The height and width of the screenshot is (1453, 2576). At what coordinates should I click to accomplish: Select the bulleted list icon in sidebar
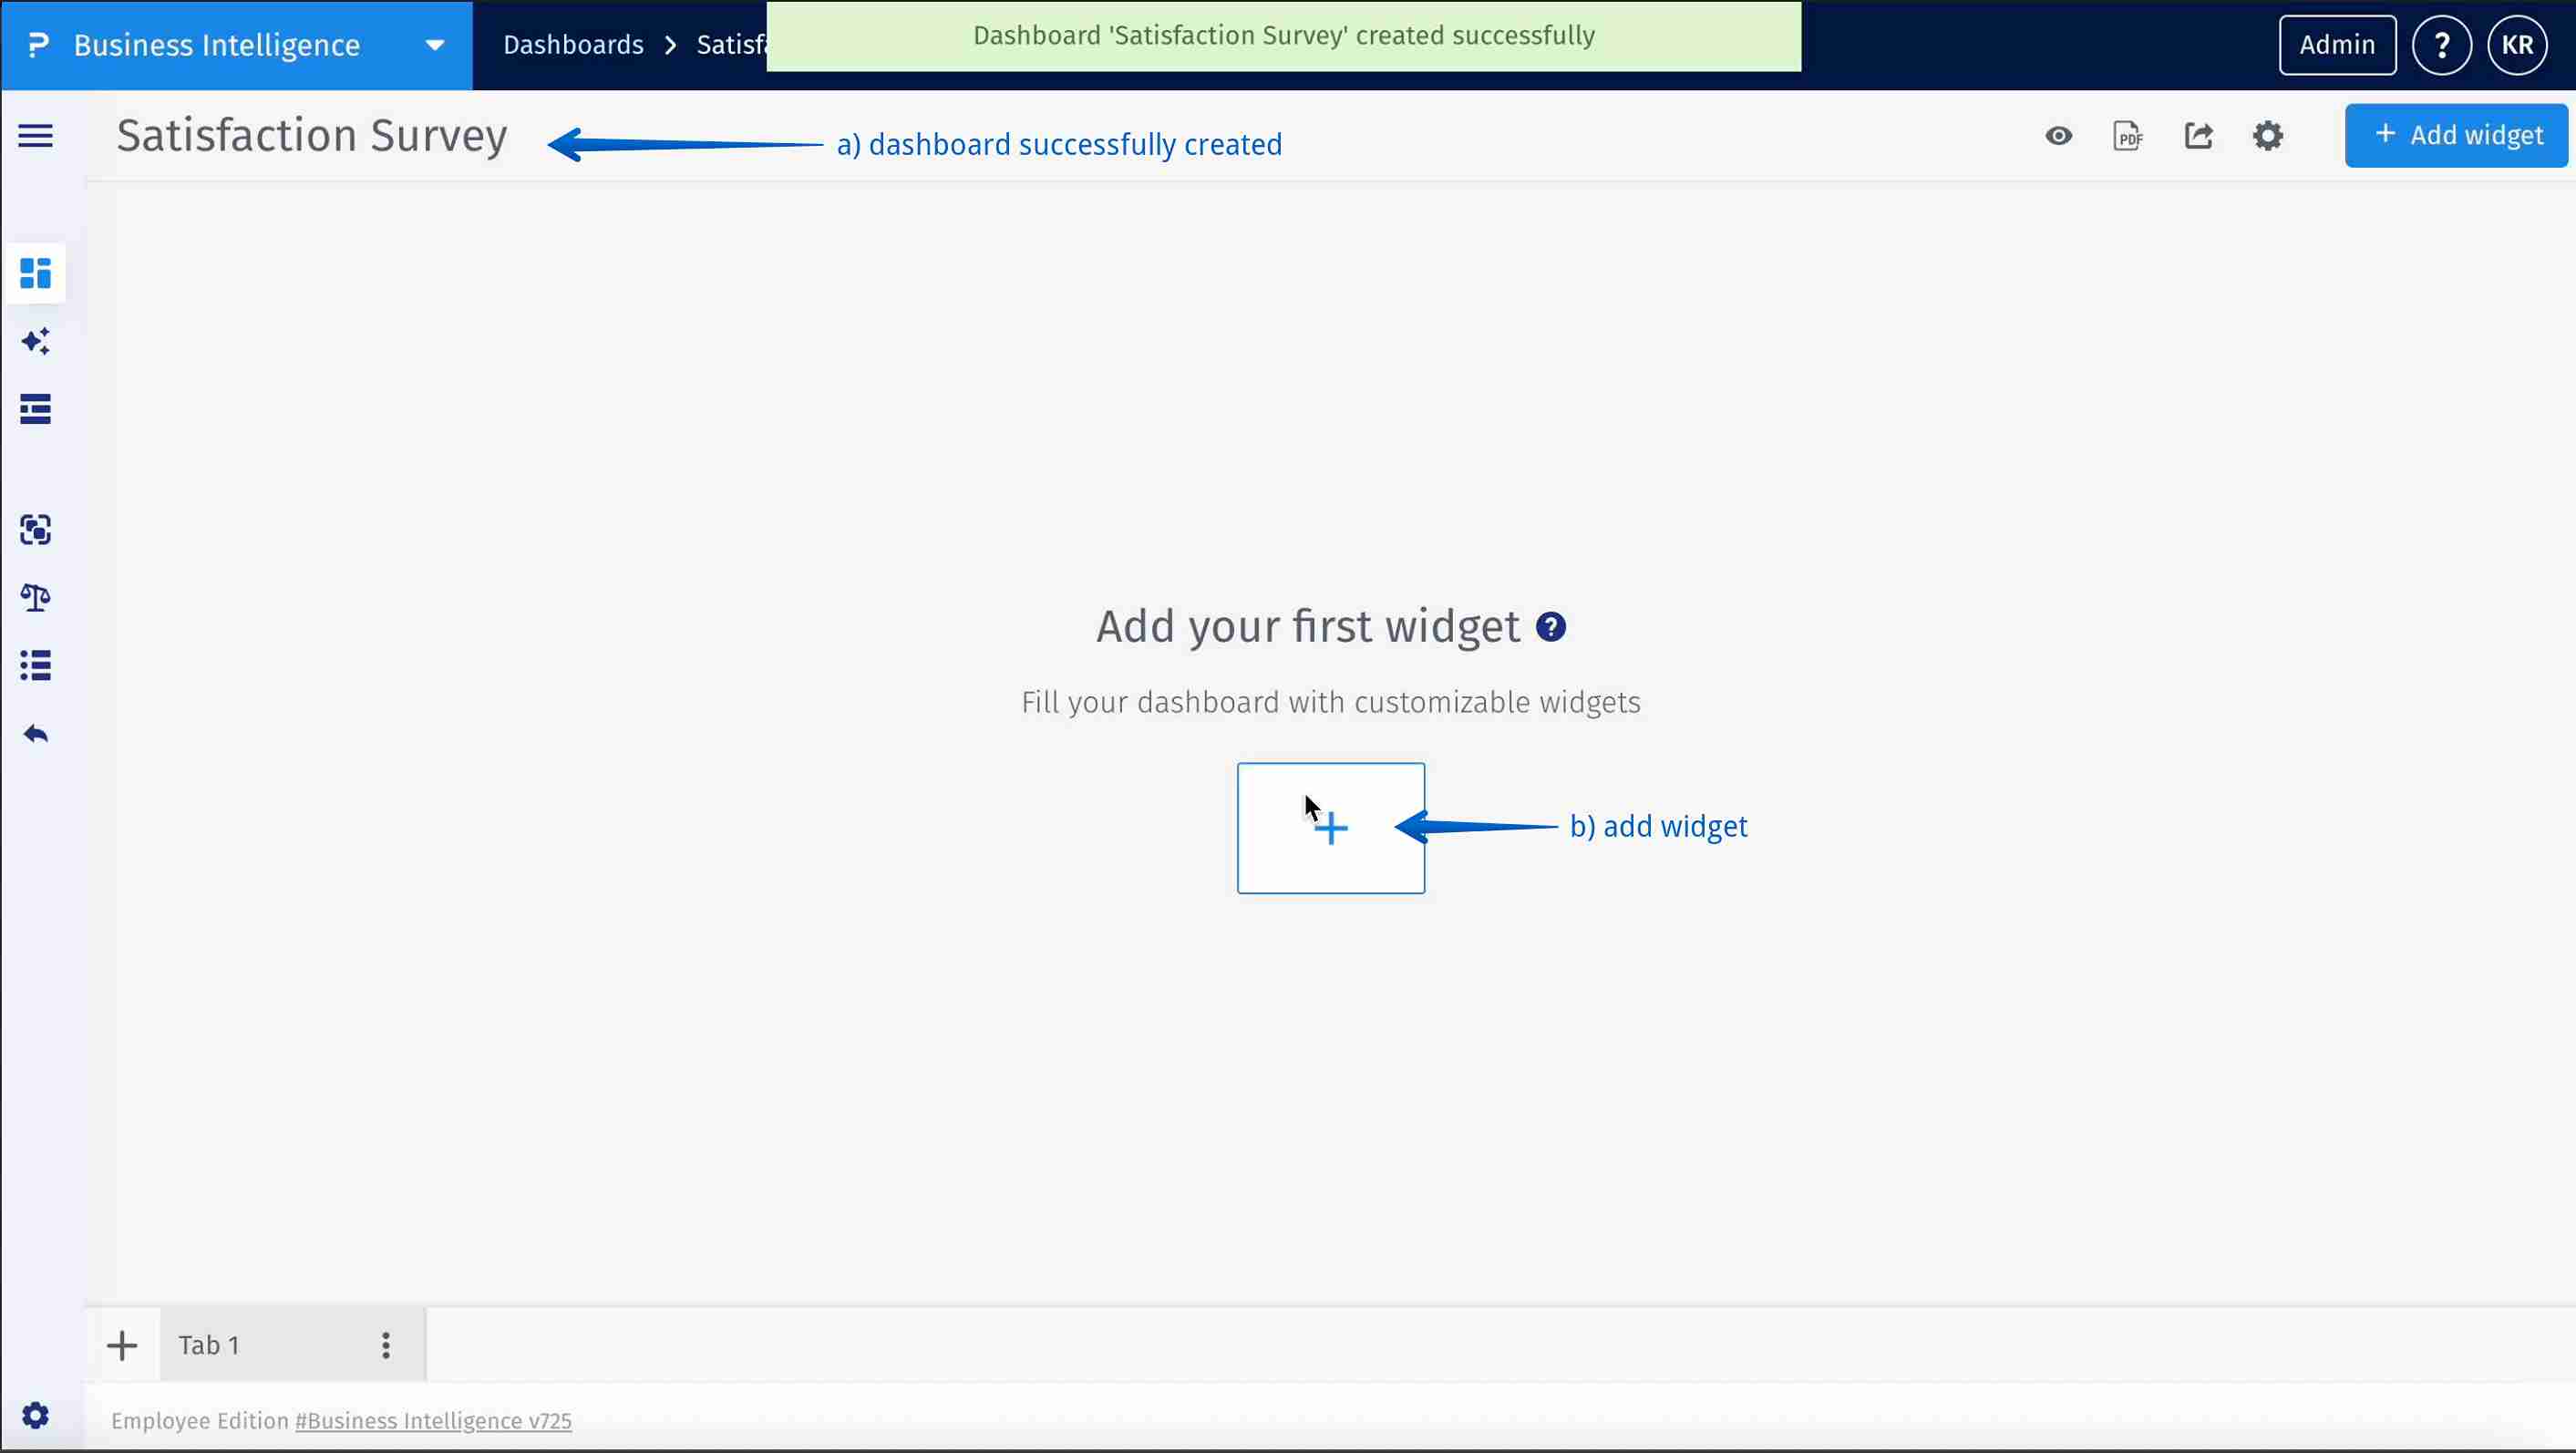pos(35,665)
